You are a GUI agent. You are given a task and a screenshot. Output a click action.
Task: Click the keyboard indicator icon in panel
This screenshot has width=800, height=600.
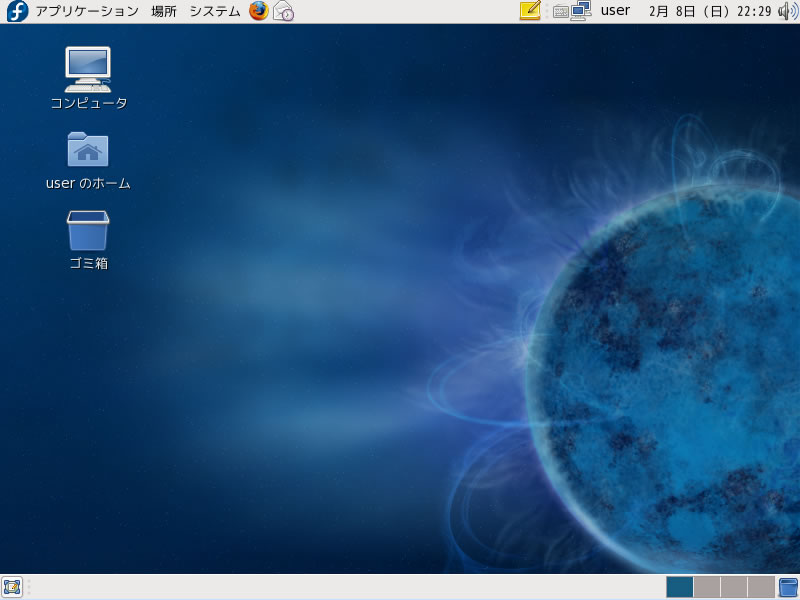(560, 12)
